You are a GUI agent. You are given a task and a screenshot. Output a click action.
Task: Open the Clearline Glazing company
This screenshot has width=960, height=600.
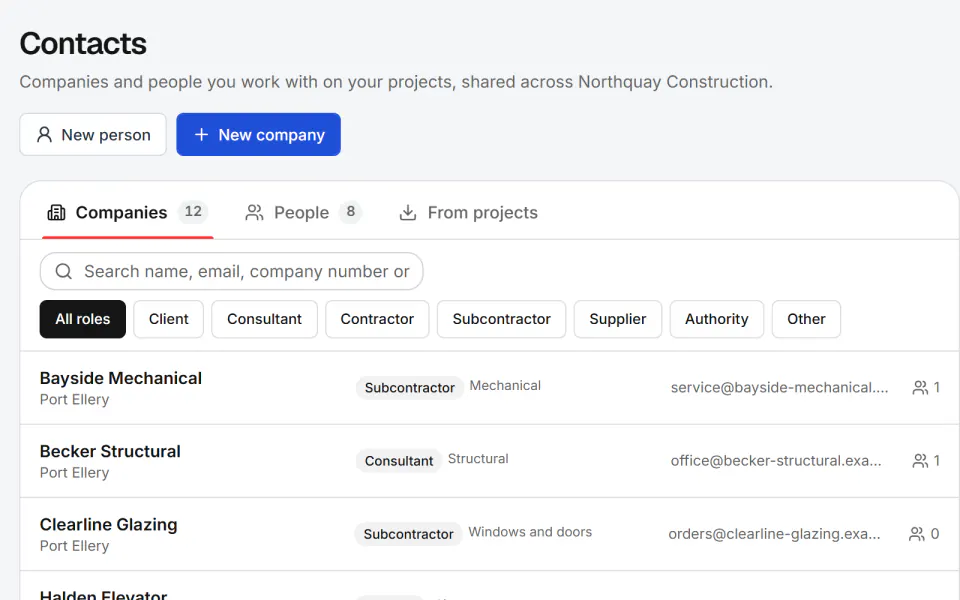coord(490,534)
